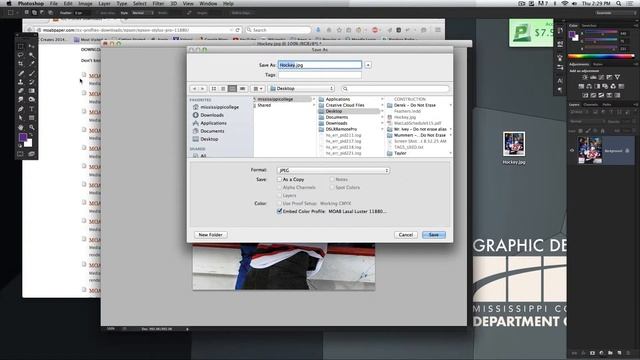
Task: Click the New Folder button
Action: 211,235
